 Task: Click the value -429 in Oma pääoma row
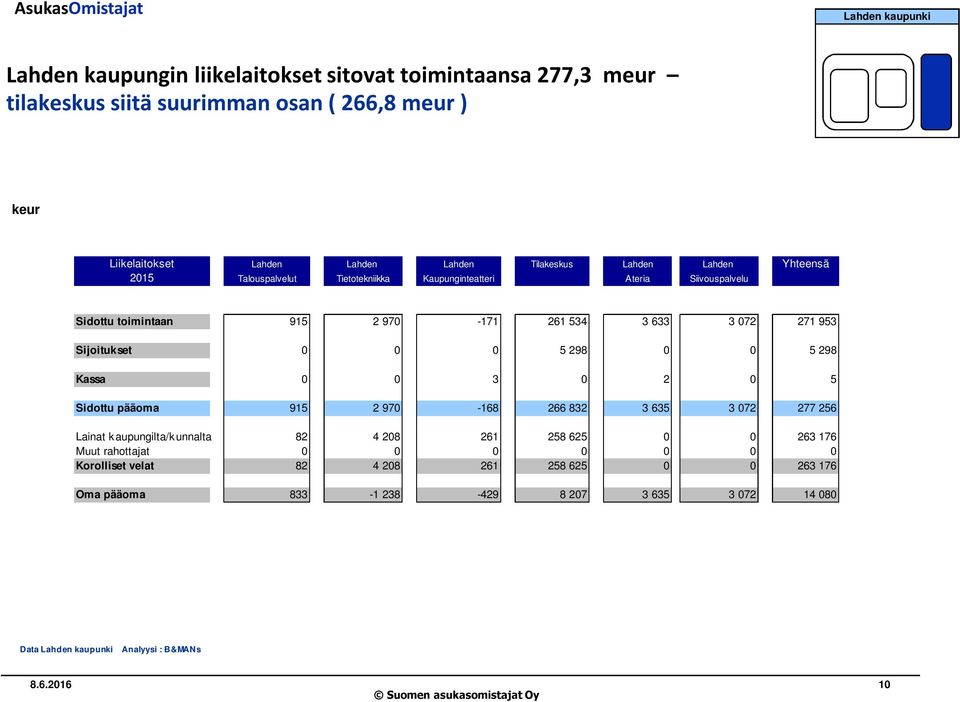(x=488, y=495)
